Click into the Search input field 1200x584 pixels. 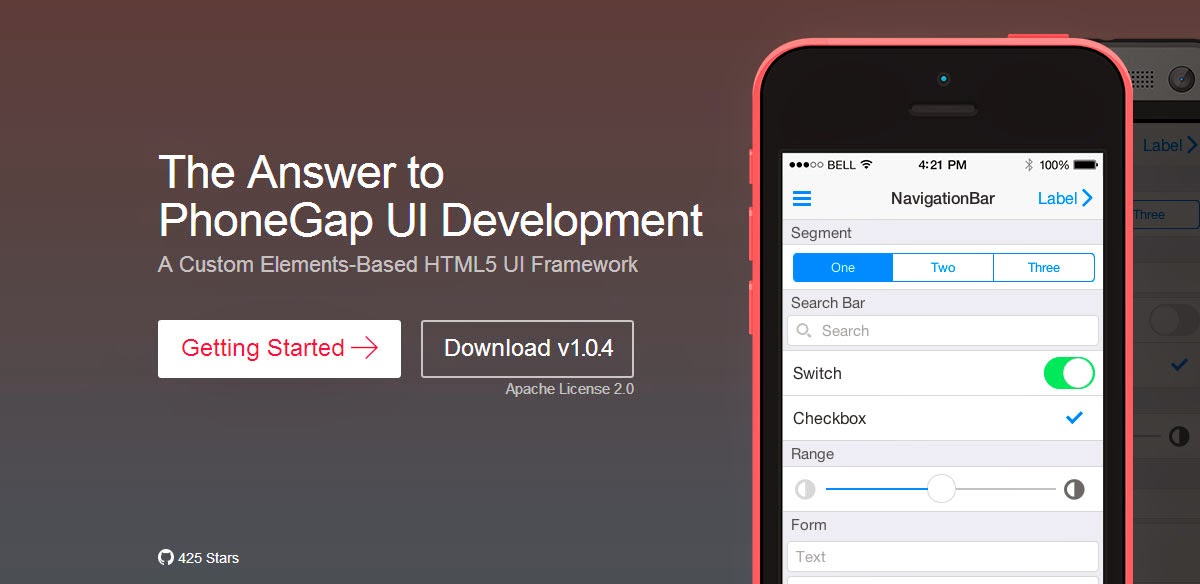pyautogui.click(x=943, y=331)
